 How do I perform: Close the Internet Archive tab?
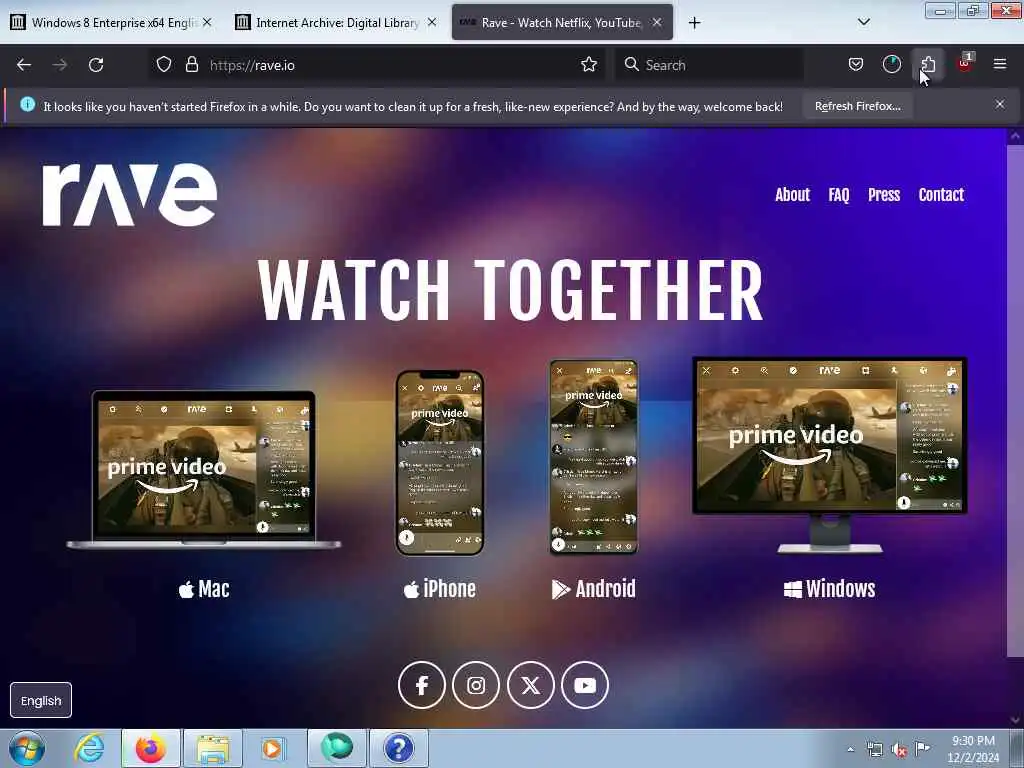432,22
